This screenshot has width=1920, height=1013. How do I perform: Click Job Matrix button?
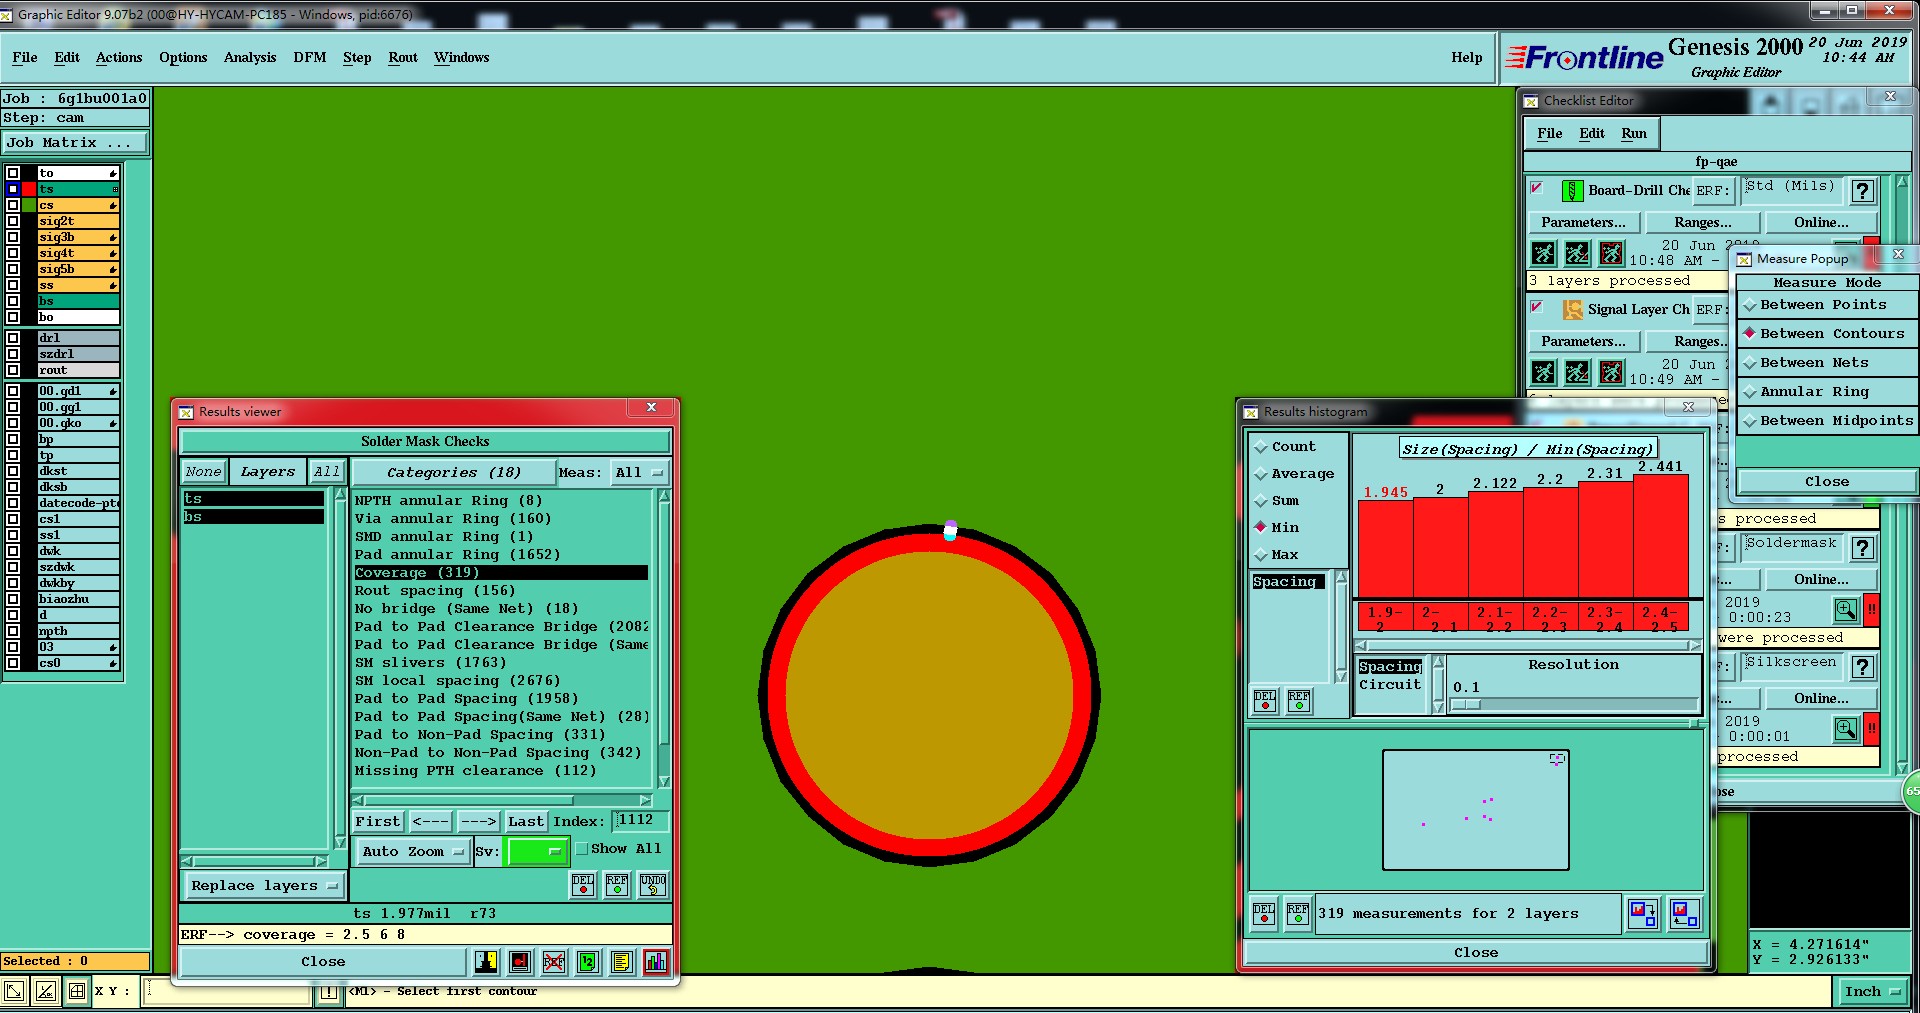[x=74, y=143]
